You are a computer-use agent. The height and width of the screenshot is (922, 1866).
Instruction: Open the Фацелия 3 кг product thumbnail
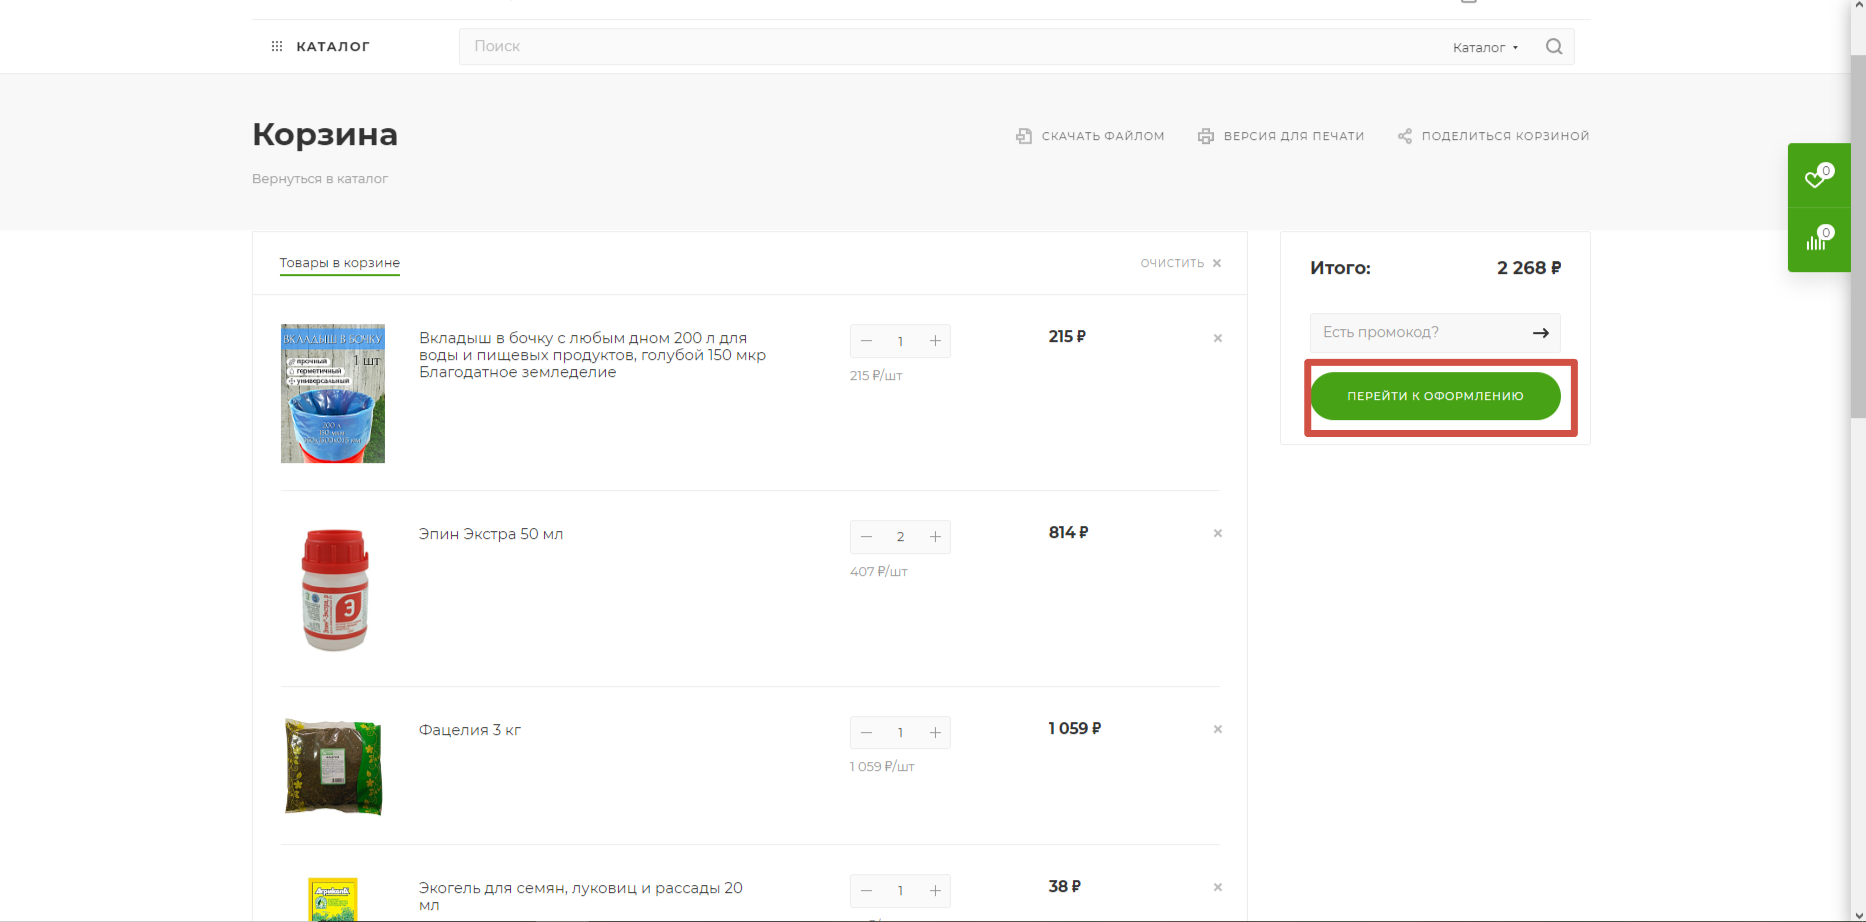333,766
